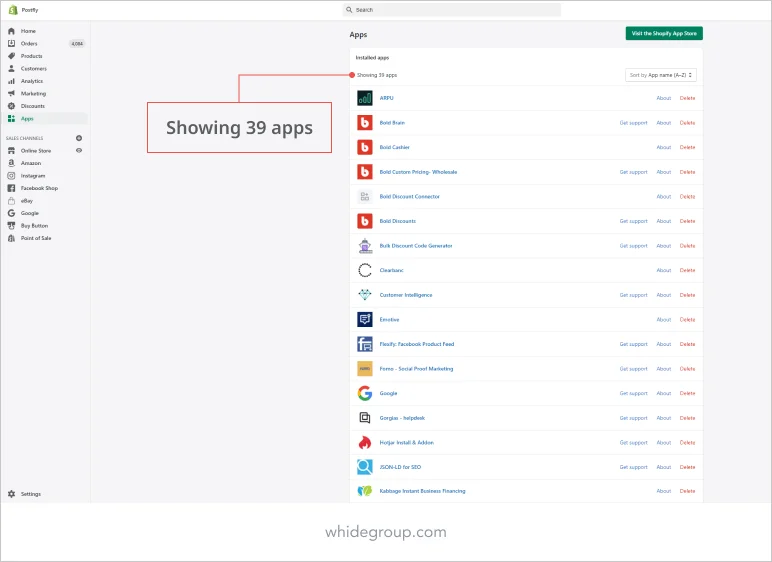The width and height of the screenshot is (772, 562).
Task: Click the Google sales channel item
Action: (x=30, y=213)
